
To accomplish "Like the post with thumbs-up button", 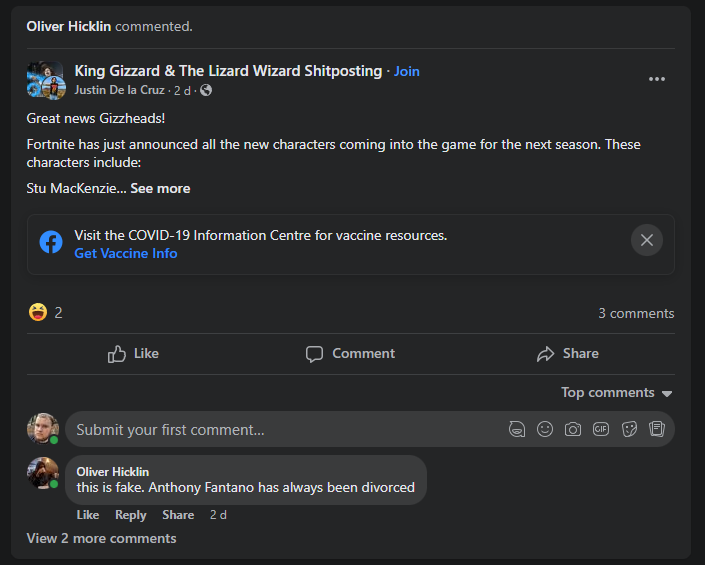I will coord(133,354).
